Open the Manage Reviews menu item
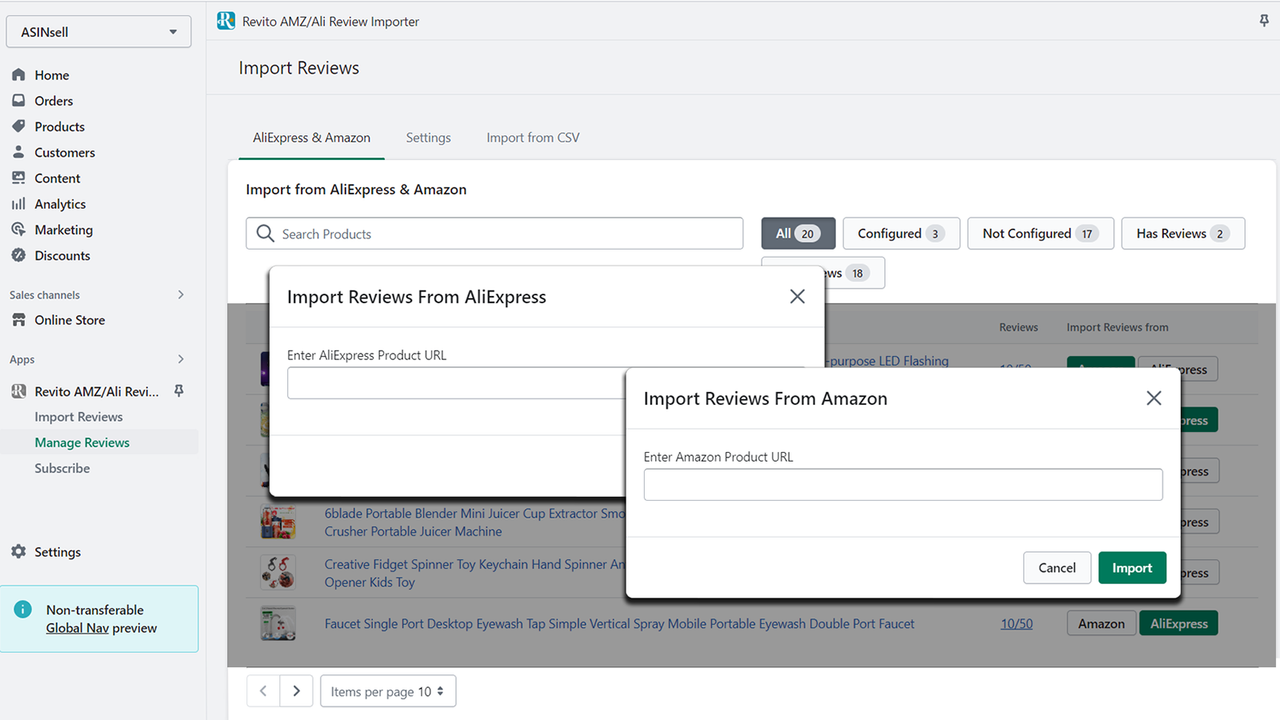This screenshot has width=1280, height=720. tap(82, 442)
